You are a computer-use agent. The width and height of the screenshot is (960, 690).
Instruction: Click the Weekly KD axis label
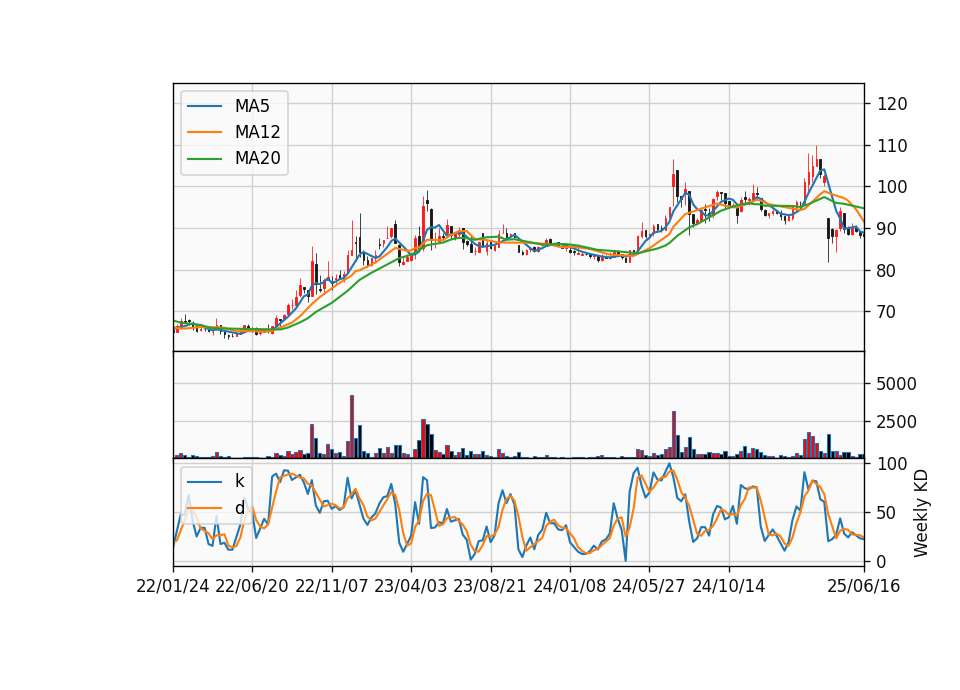(921, 513)
